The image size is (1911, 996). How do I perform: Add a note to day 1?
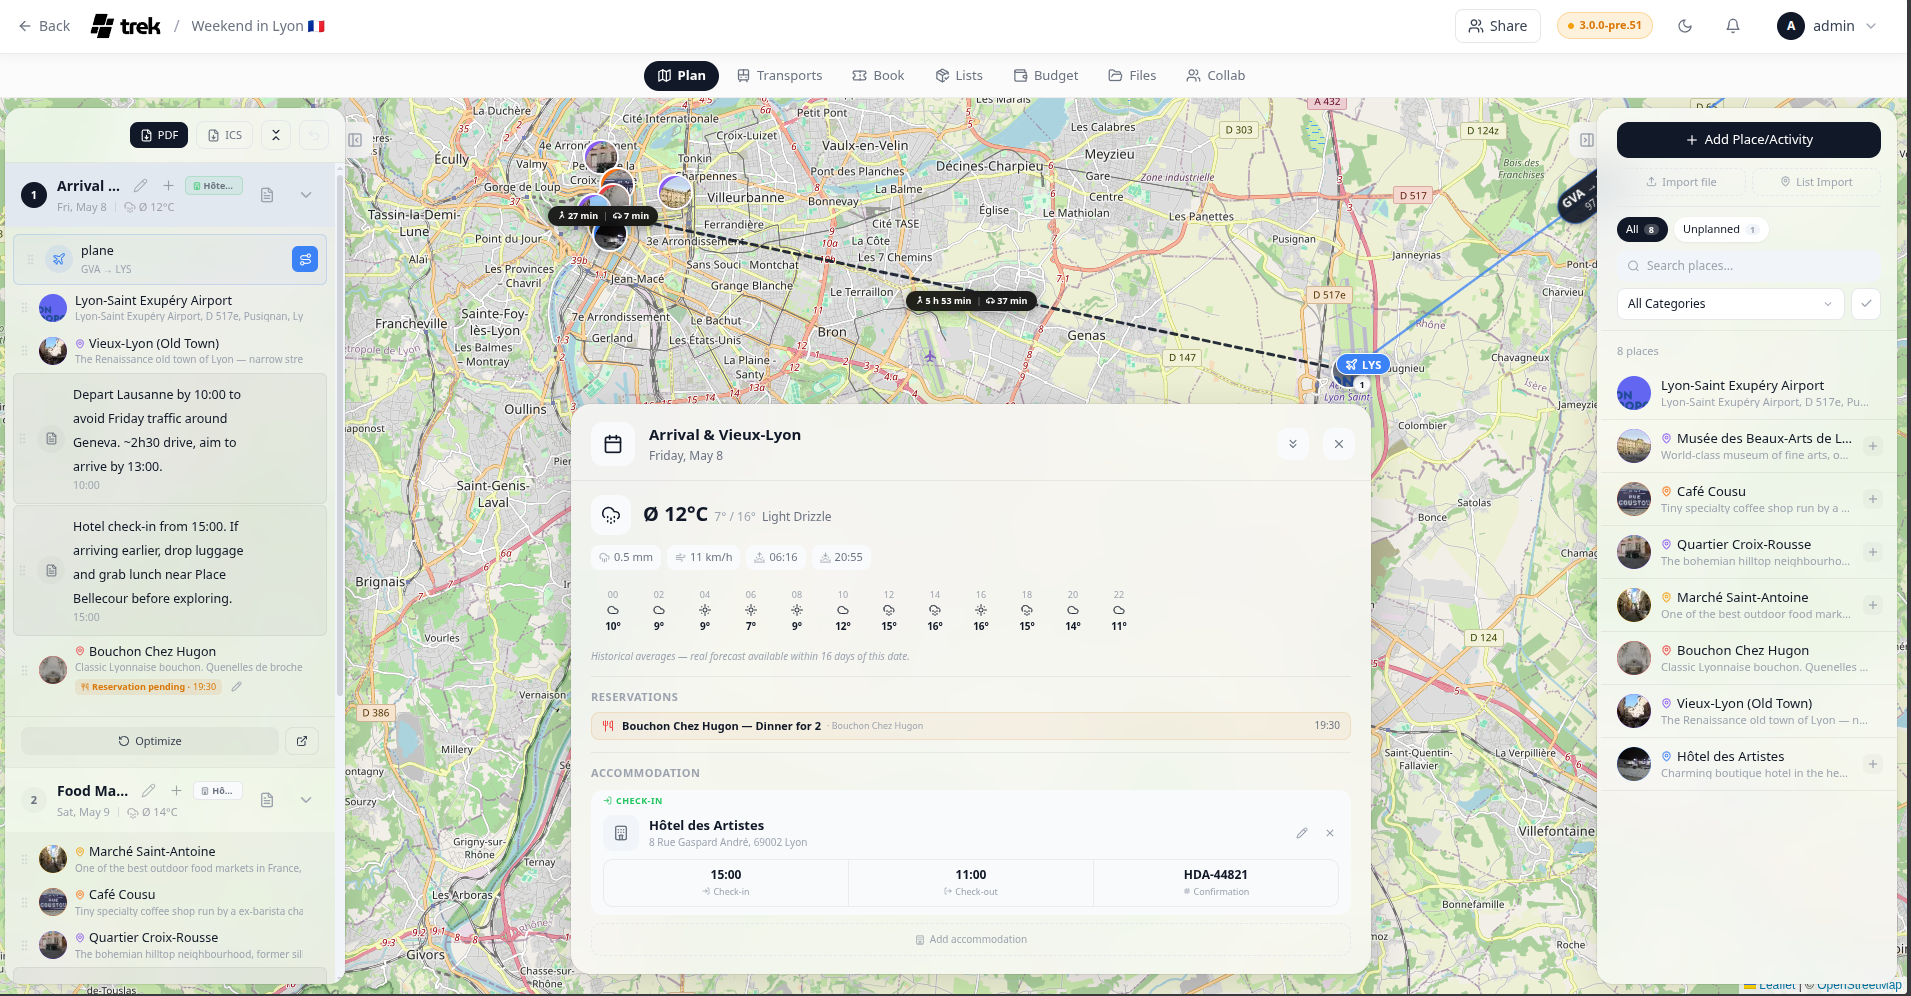pos(267,195)
